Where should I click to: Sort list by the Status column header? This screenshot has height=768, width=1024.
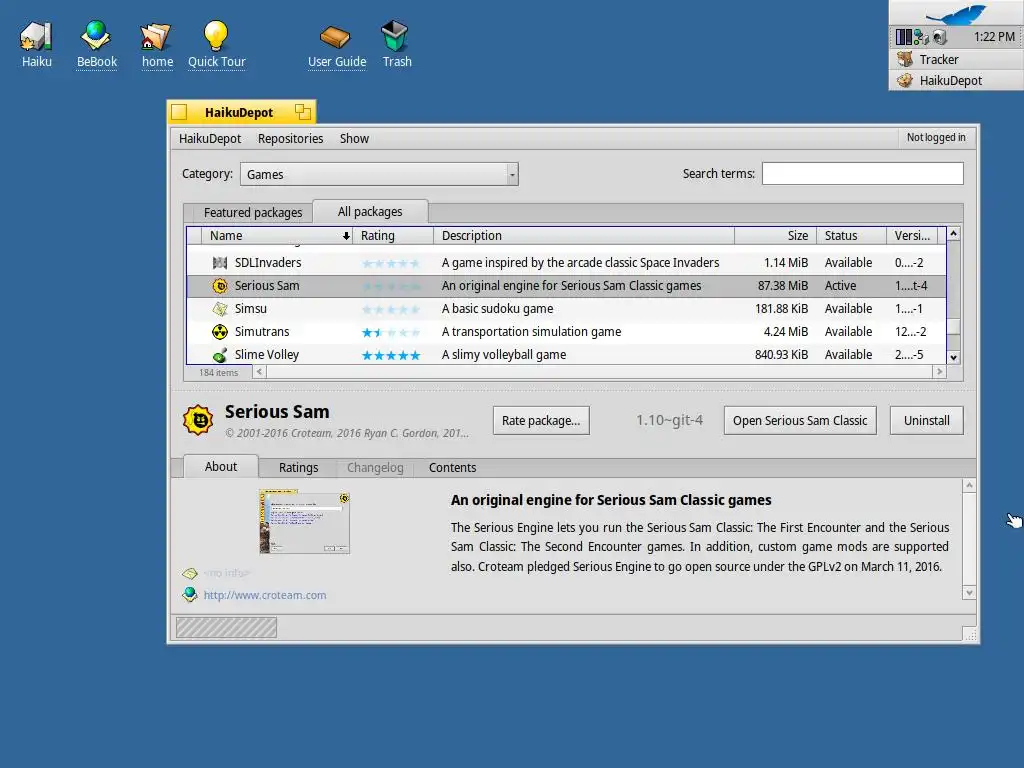click(x=852, y=236)
